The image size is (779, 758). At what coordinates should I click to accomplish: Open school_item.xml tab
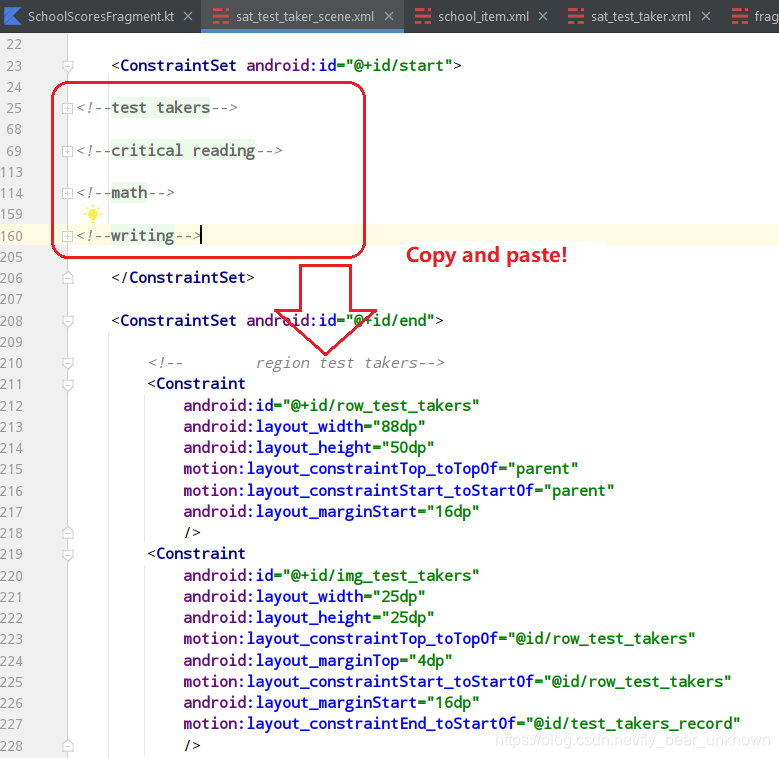[x=483, y=16]
